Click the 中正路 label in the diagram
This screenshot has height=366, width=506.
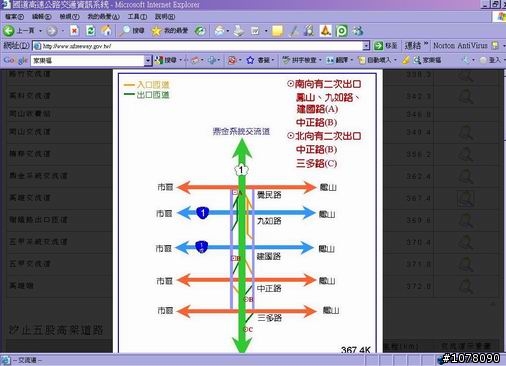click(x=269, y=288)
